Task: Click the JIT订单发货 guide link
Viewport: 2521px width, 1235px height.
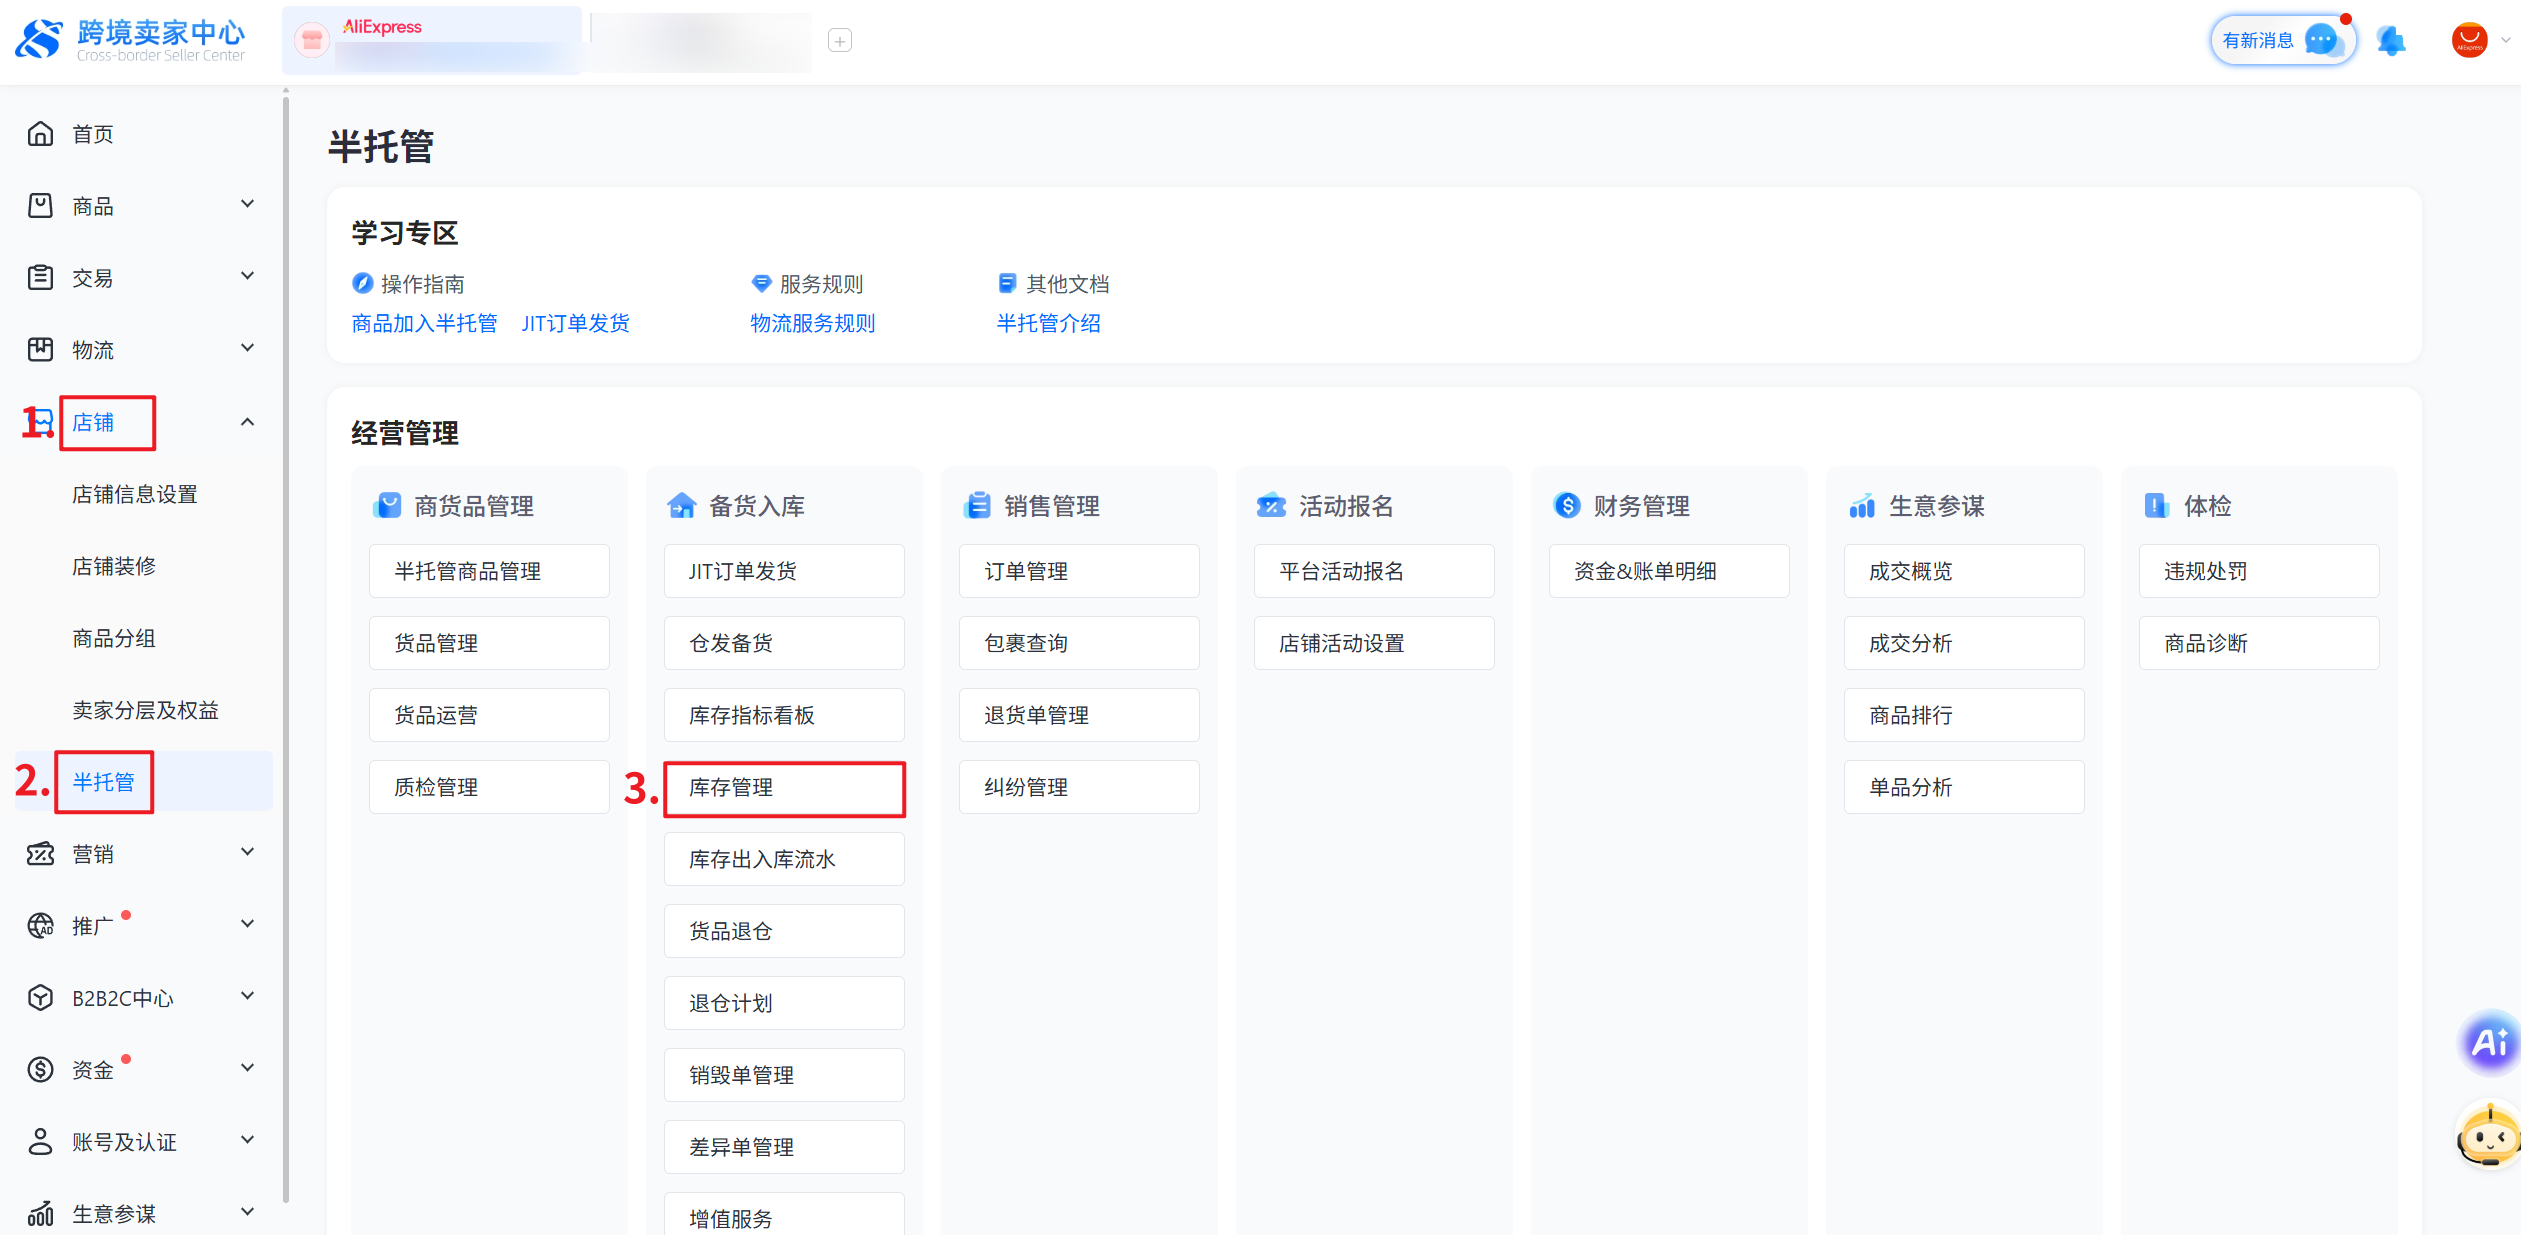Action: tap(576, 323)
